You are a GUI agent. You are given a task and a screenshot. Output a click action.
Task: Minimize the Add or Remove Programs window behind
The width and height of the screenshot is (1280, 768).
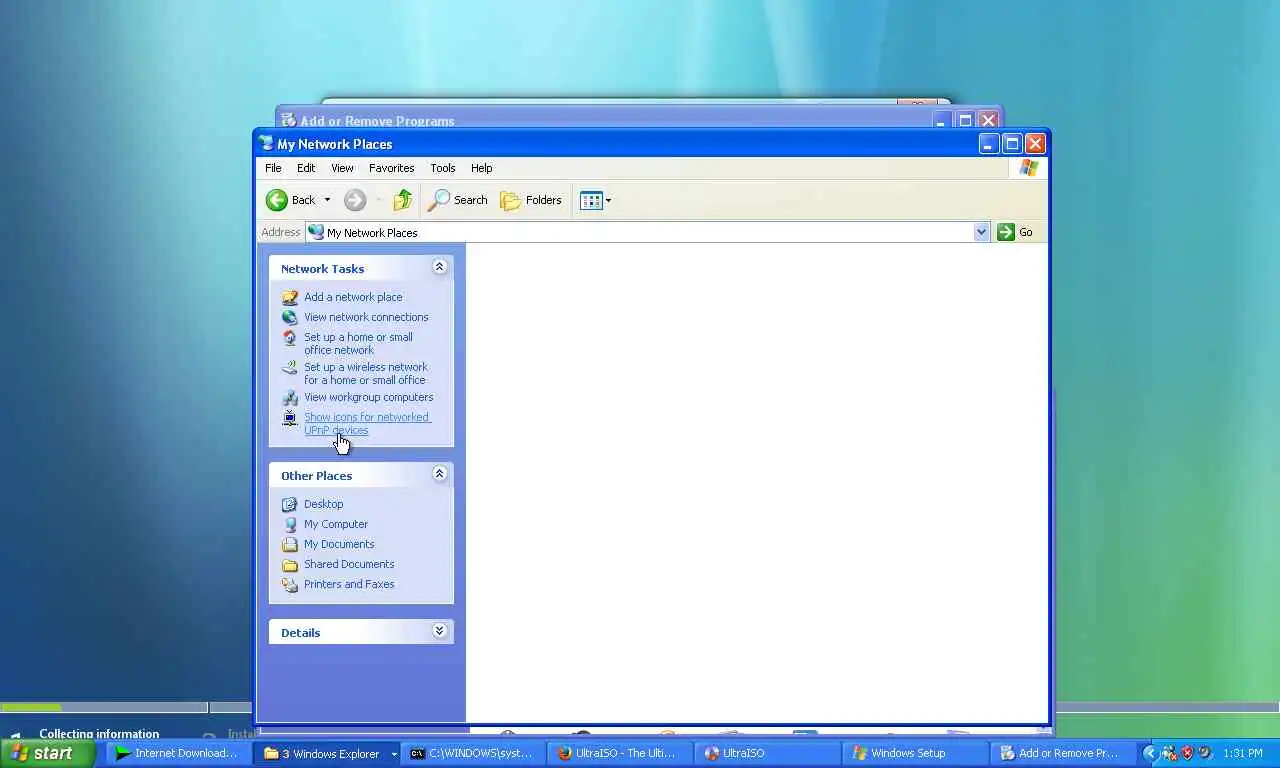click(942, 120)
